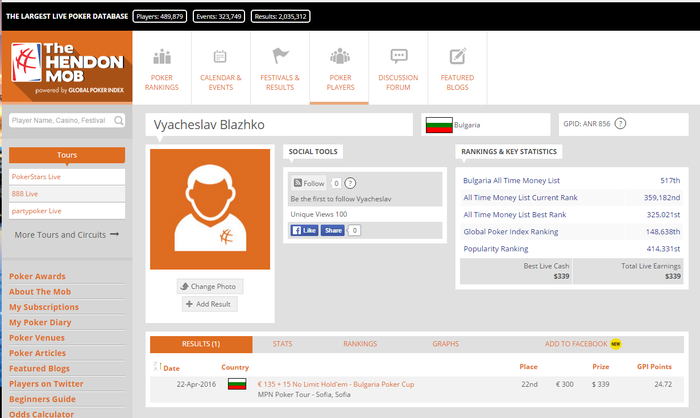Open All Time Money List Current Rank
The width and height of the screenshot is (700, 418).
coord(520,197)
